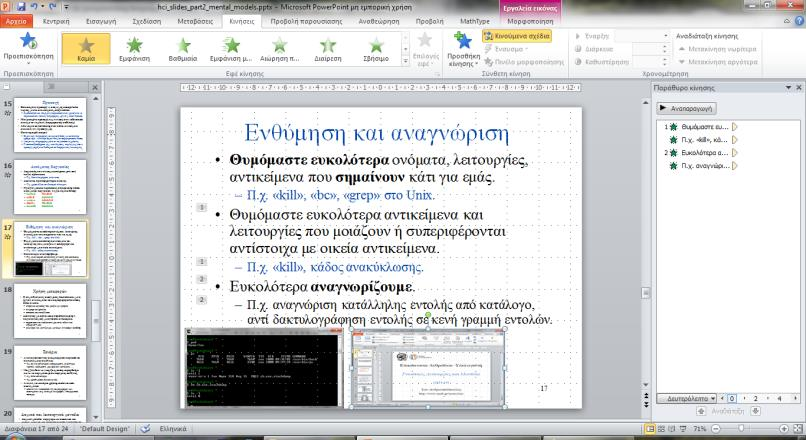806x440 pixels.
Task: Select the Καμία (none) animation effect
Action: click(x=86, y=49)
